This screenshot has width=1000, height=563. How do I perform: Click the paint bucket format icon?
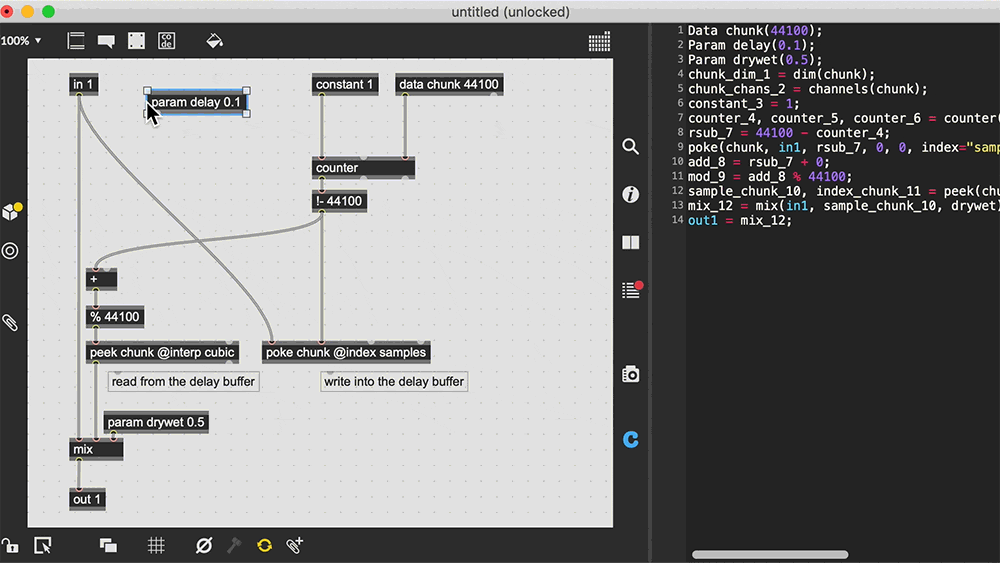214,41
